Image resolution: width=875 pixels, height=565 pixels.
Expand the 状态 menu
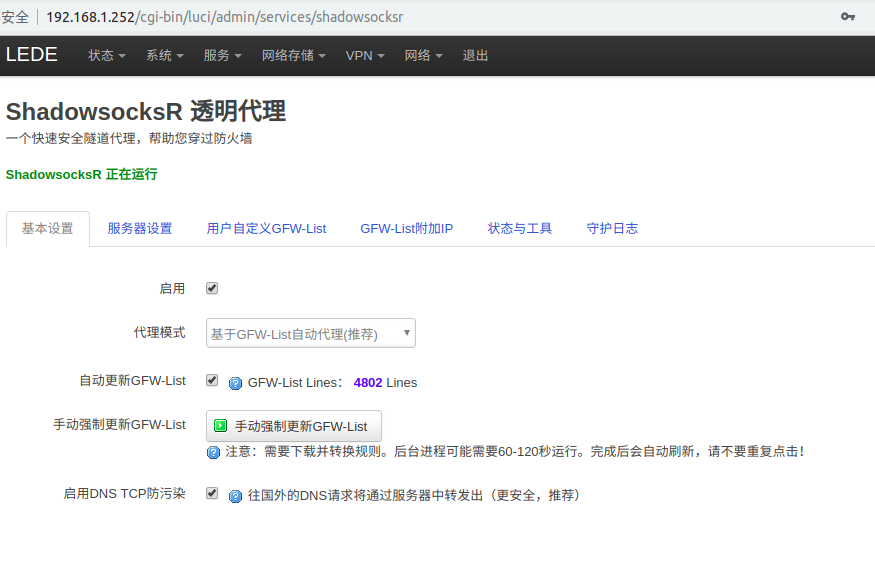(106, 56)
